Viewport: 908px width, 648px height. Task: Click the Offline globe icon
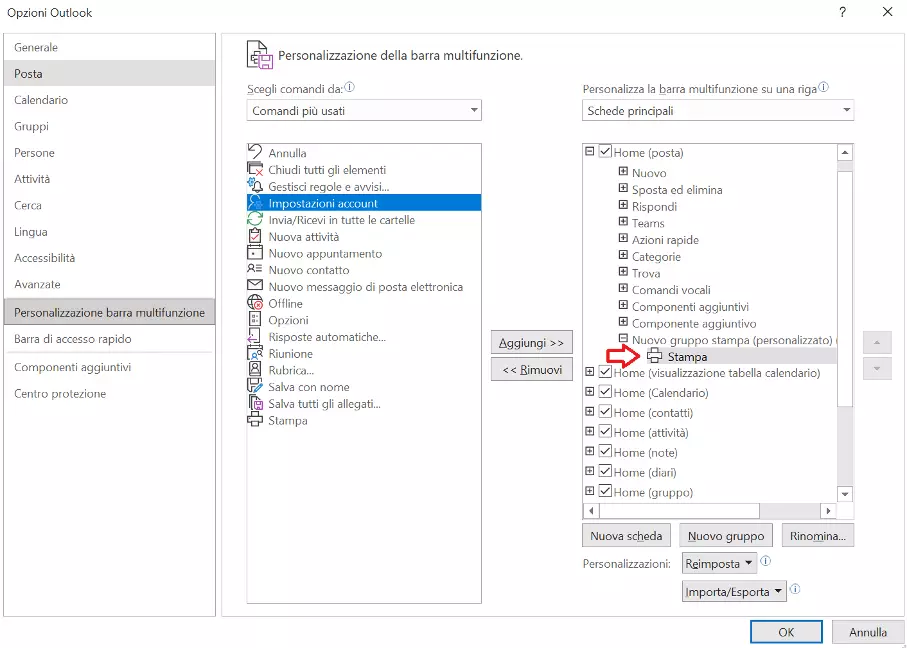(x=255, y=303)
